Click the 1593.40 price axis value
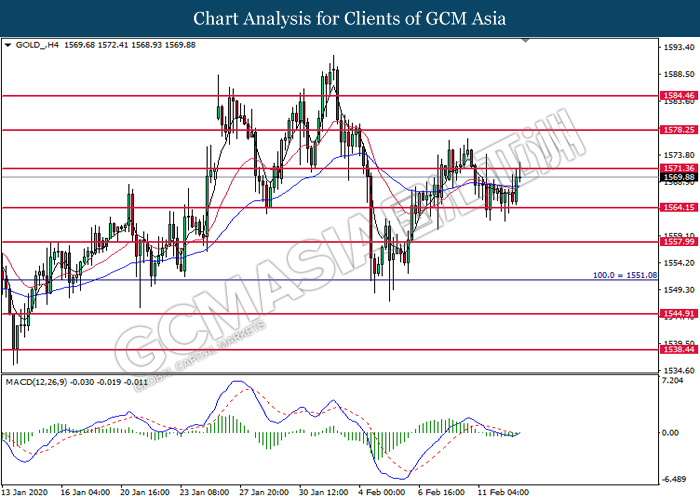Viewport: 700px width, 500px height. pos(679,47)
